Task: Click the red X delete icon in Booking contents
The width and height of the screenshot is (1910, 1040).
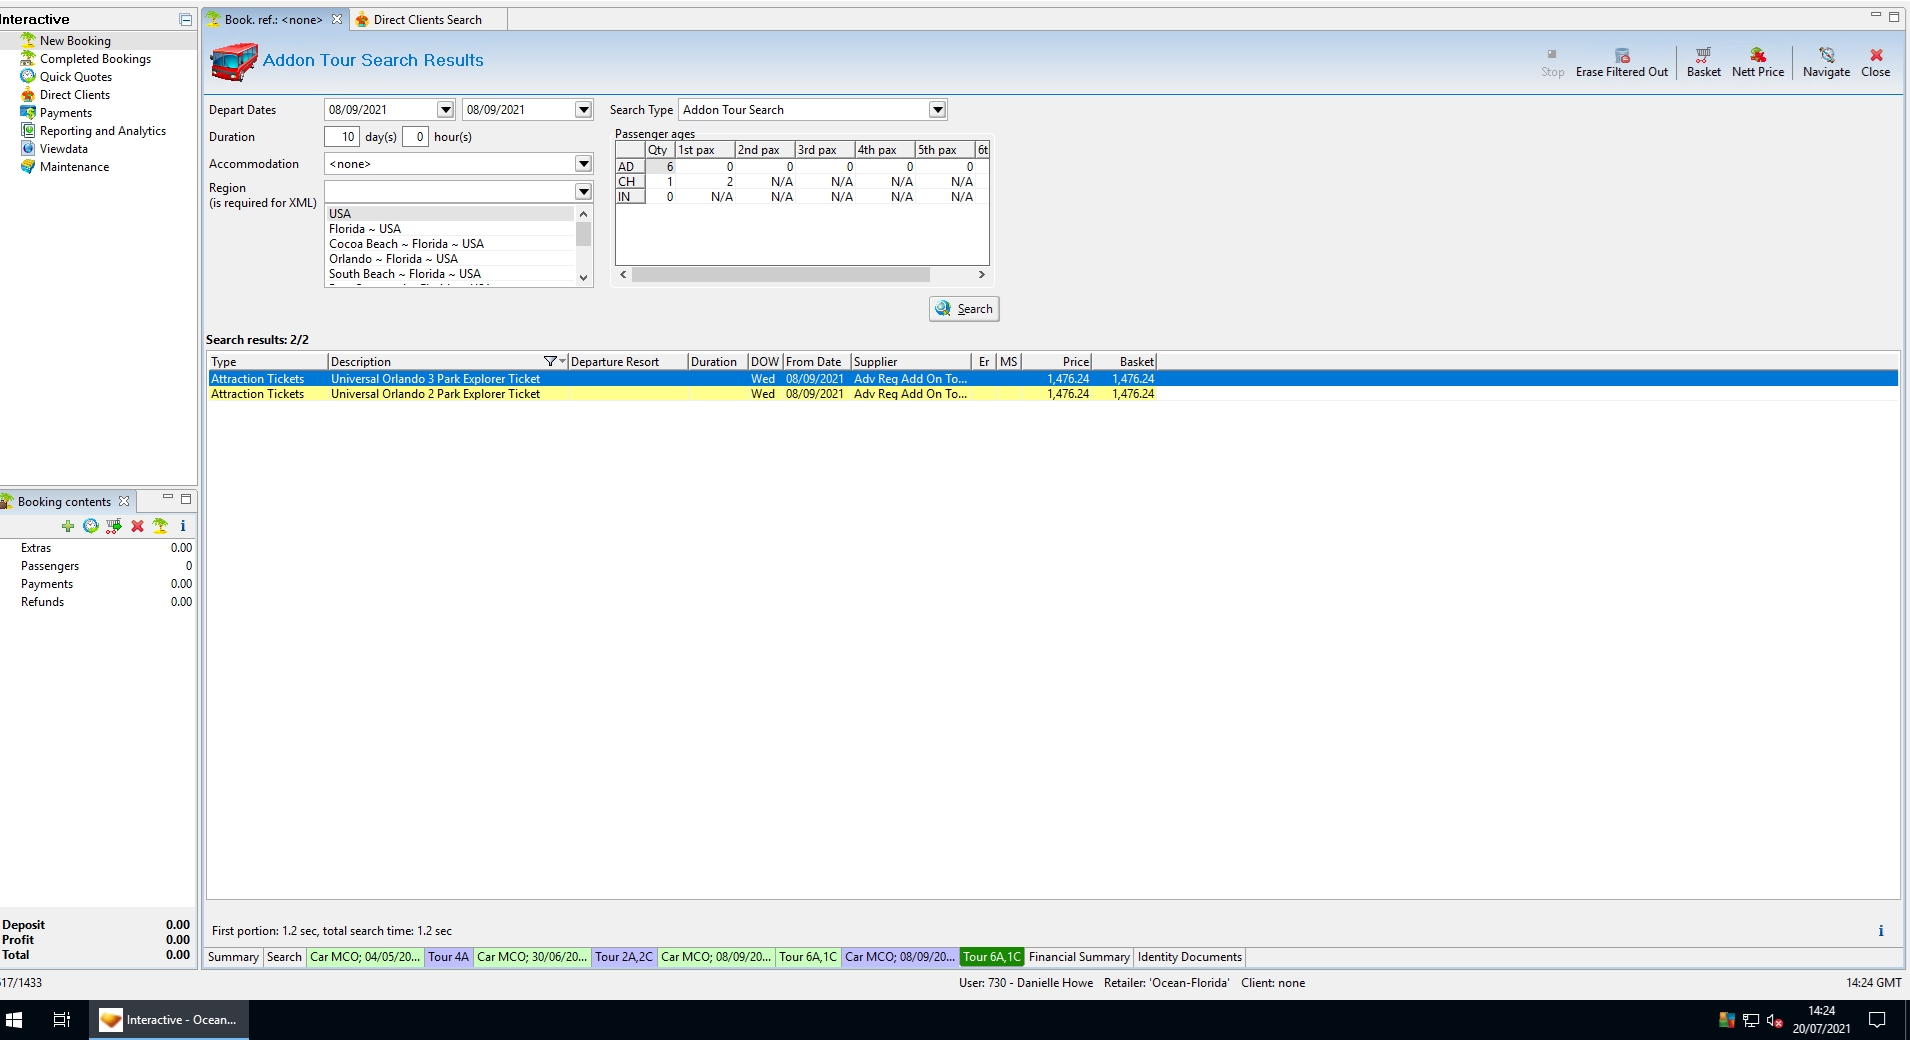Action: point(137,526)
